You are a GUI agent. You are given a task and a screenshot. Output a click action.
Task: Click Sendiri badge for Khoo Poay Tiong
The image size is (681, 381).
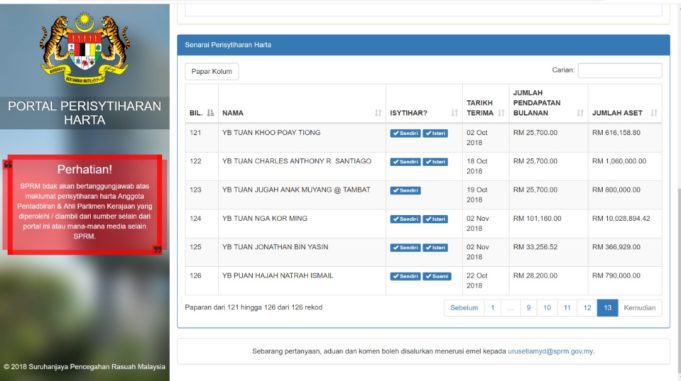405,133
